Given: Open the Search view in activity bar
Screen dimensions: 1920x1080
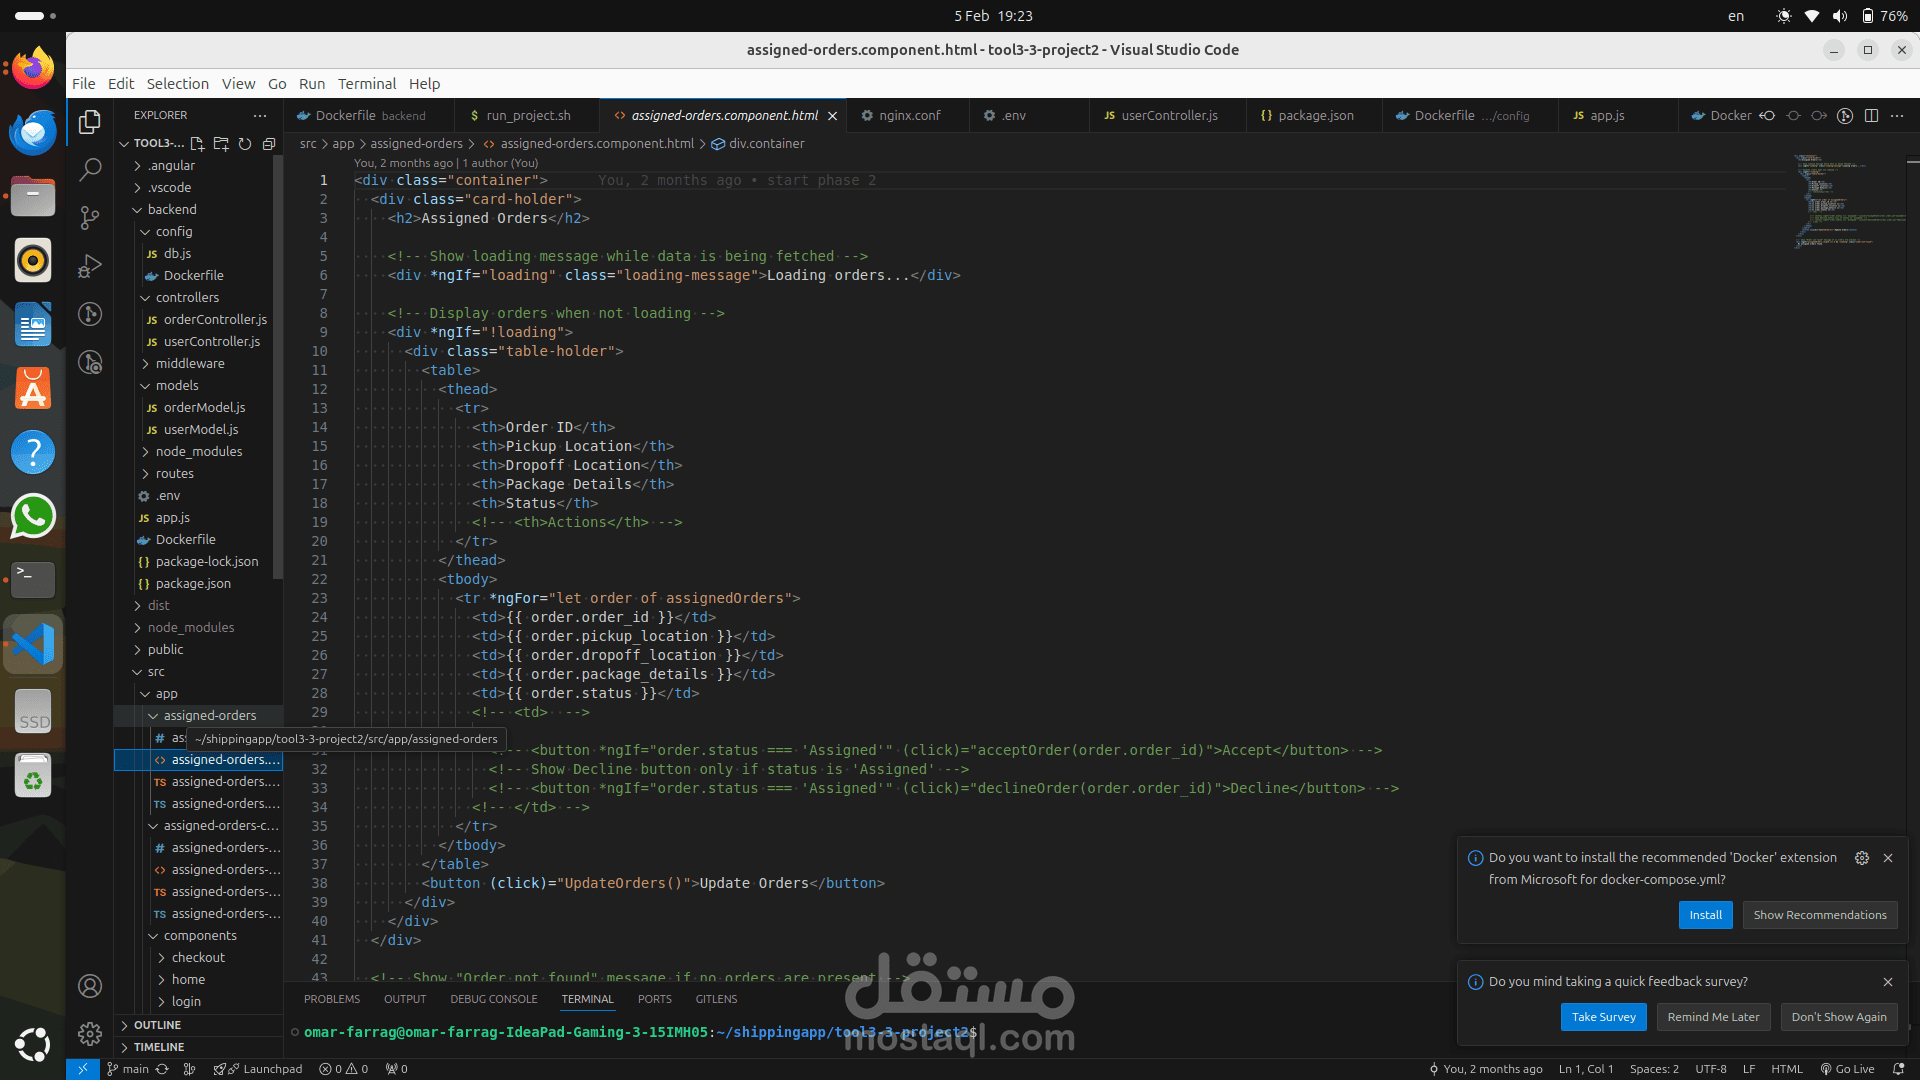Looking at the screenshot, I should coord(90,169).
